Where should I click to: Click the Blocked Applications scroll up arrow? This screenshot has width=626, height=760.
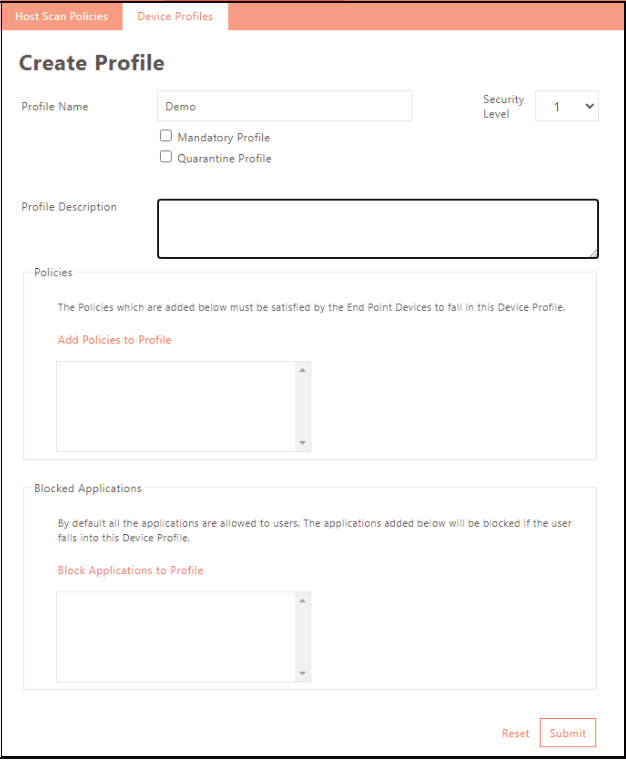(303, 600)
